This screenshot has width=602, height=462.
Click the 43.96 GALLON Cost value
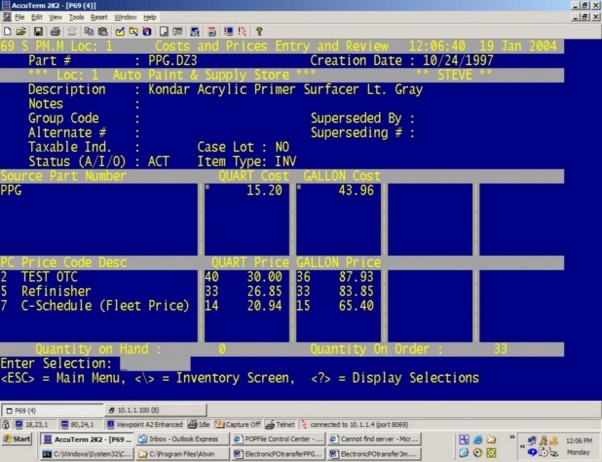(356, 190)
